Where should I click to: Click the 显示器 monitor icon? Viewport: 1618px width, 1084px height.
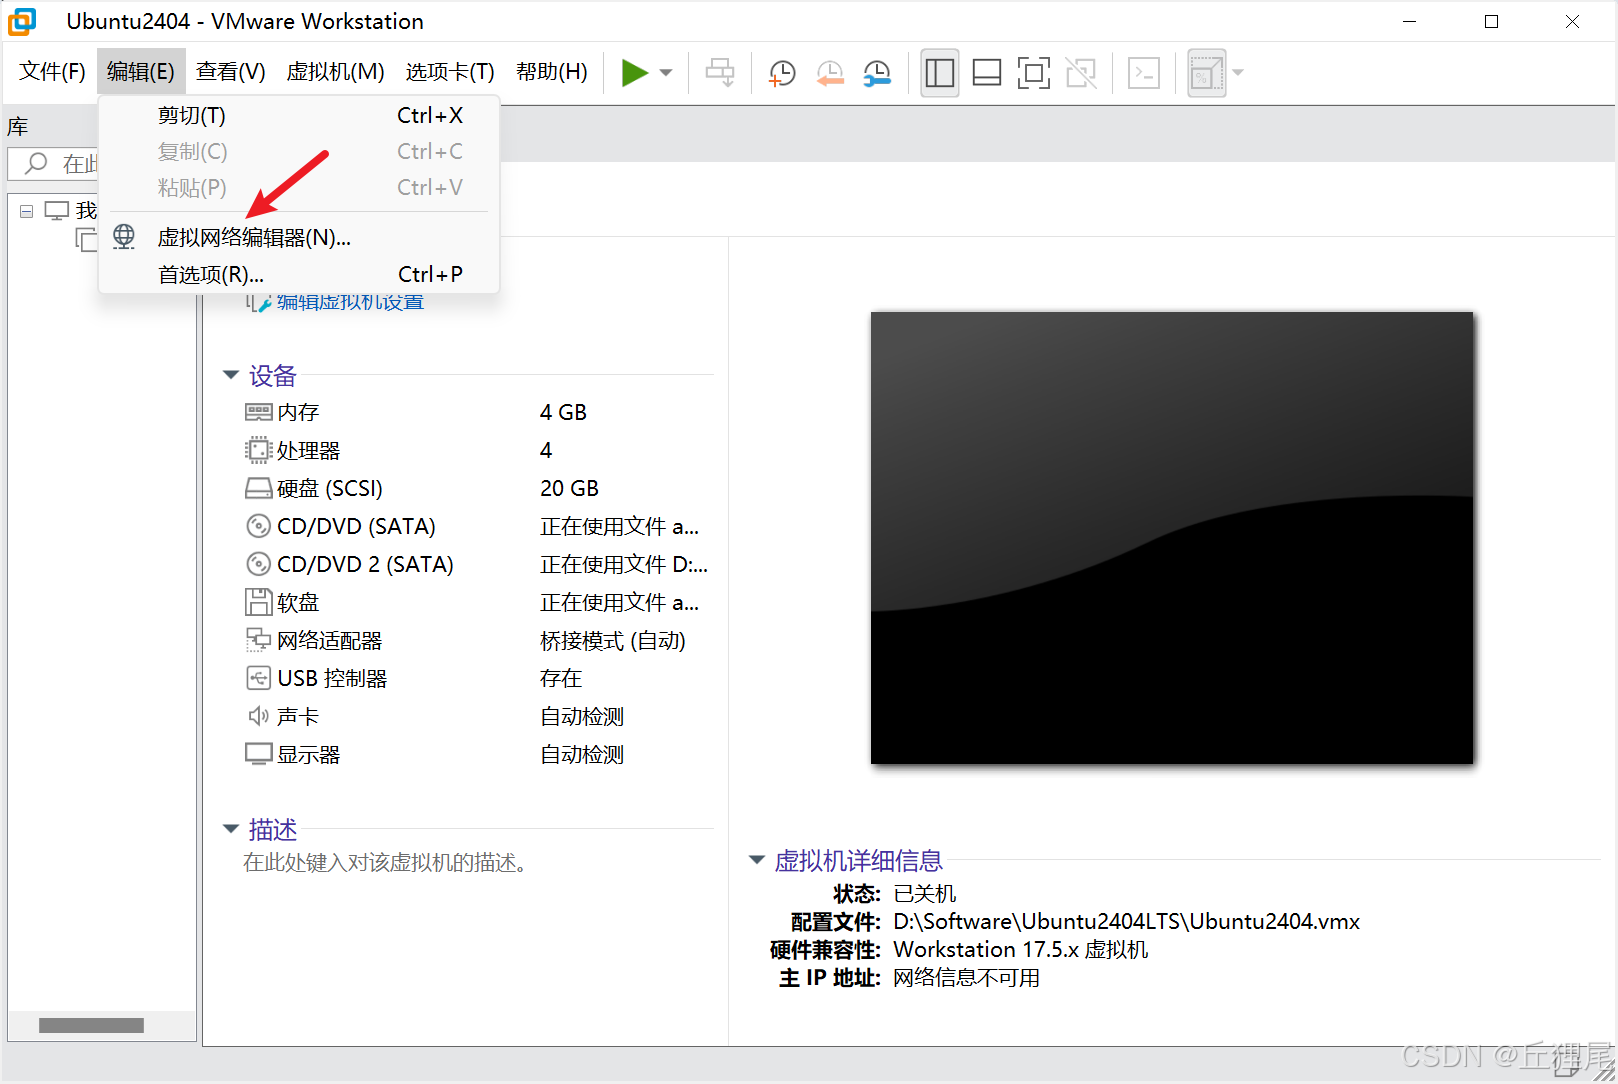tap(259, 754)
